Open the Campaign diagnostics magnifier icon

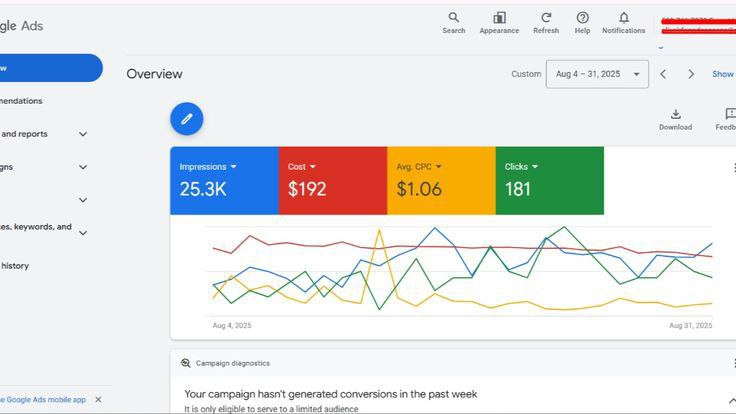[x=185, y=363]
